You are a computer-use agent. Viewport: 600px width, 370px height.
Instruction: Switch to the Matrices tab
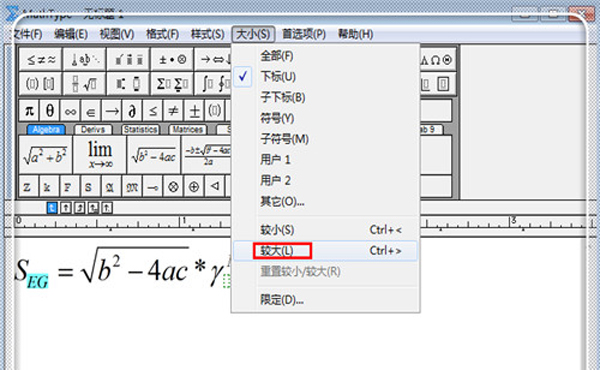coord(188,130)
